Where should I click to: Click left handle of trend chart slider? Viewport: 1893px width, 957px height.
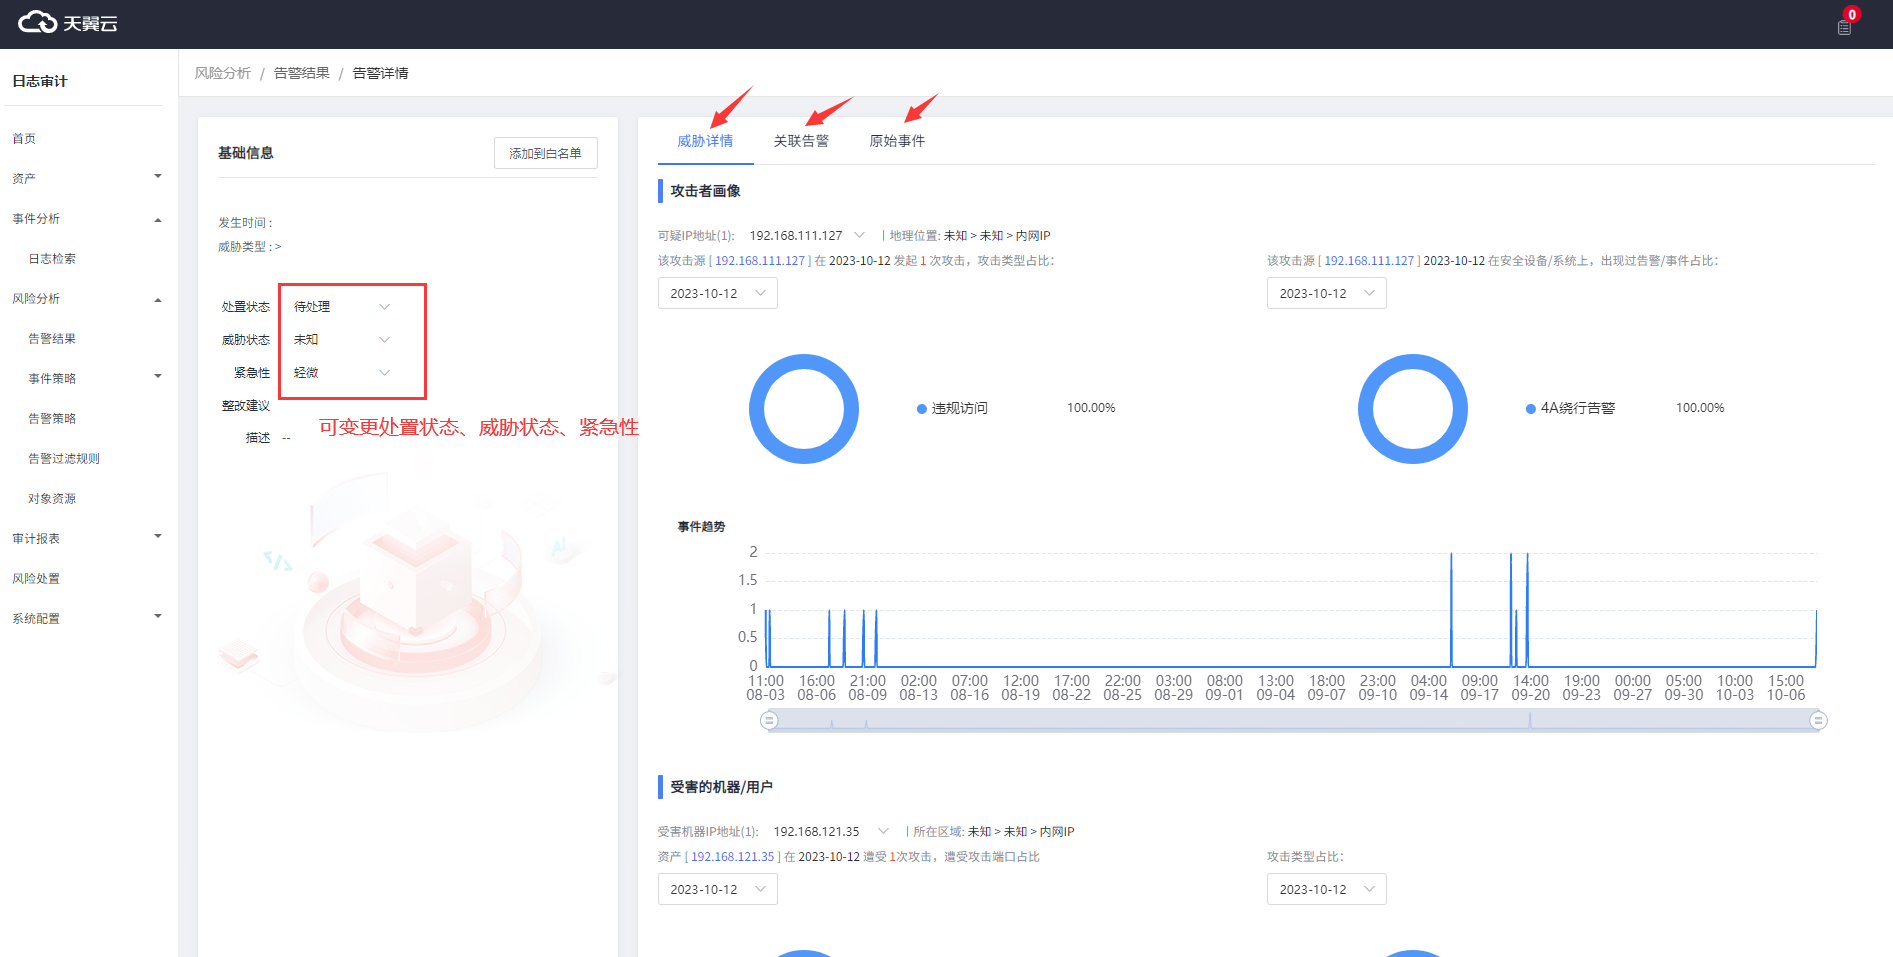[769, 721]
